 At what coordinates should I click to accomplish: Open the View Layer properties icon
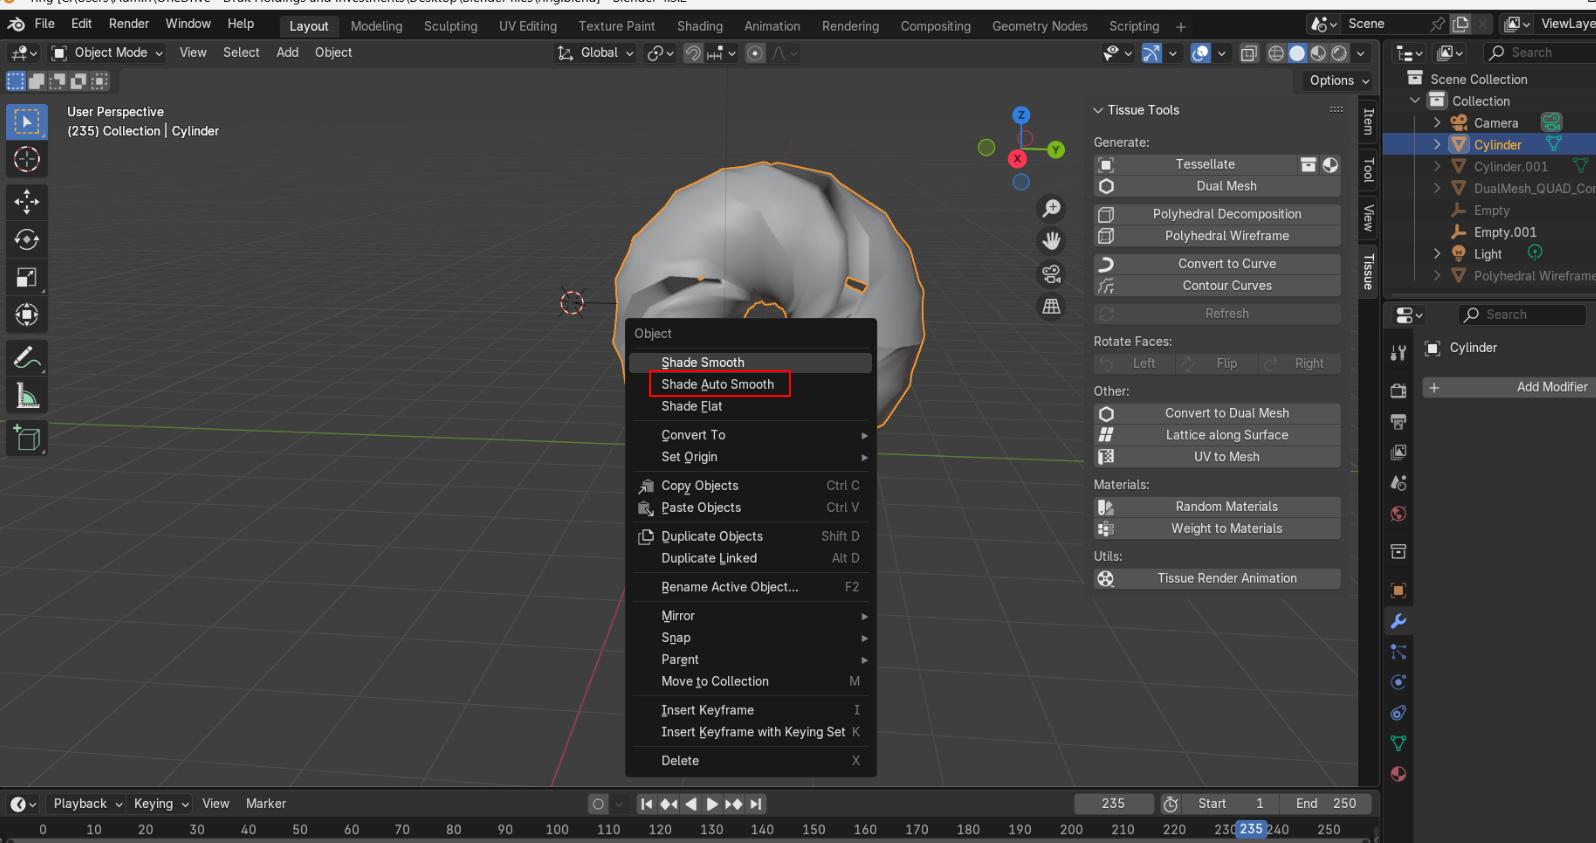pyautogui.click(x=1399, y=453)
